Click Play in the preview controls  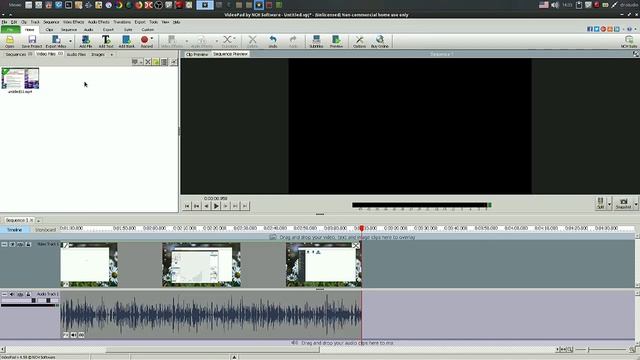(216, 206)
